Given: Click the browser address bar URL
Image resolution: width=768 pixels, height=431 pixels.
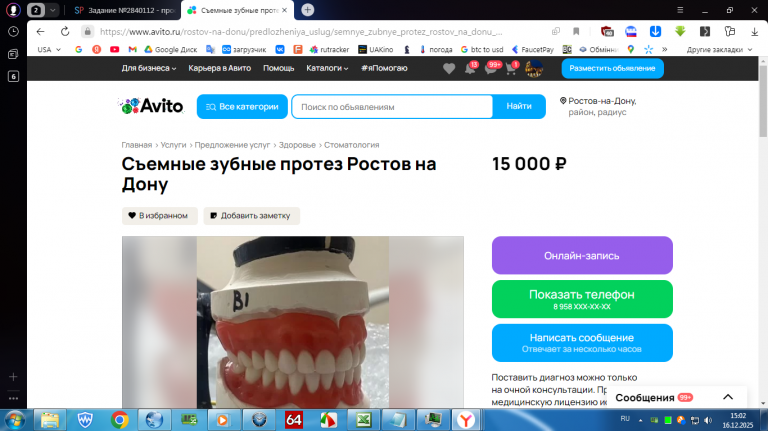Looking at the screenshot, I should [301, 31].
